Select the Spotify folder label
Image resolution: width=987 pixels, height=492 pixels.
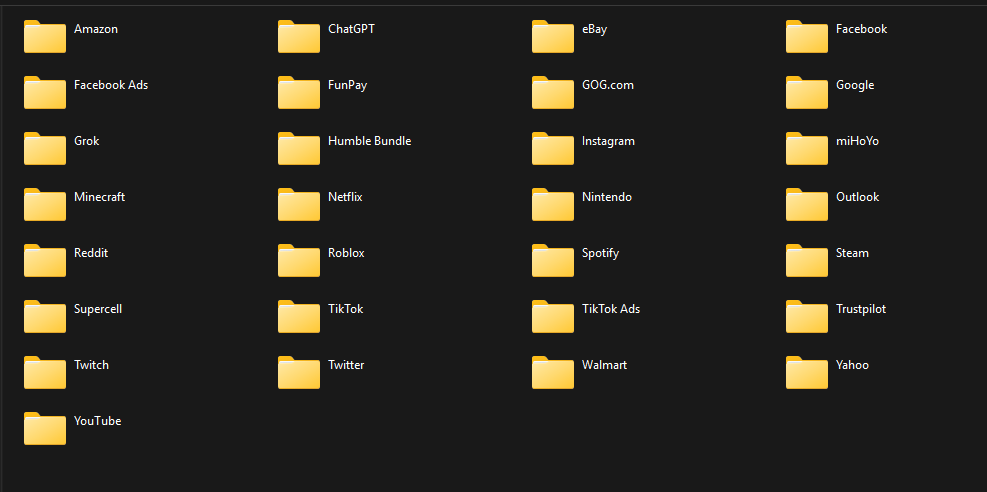tap(600, 253)
